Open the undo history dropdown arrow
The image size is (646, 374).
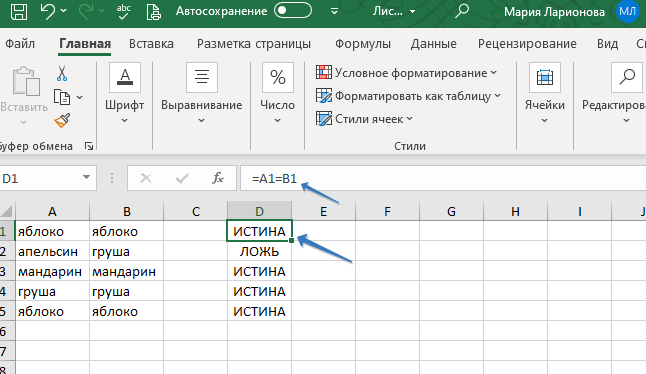[64, 10]
